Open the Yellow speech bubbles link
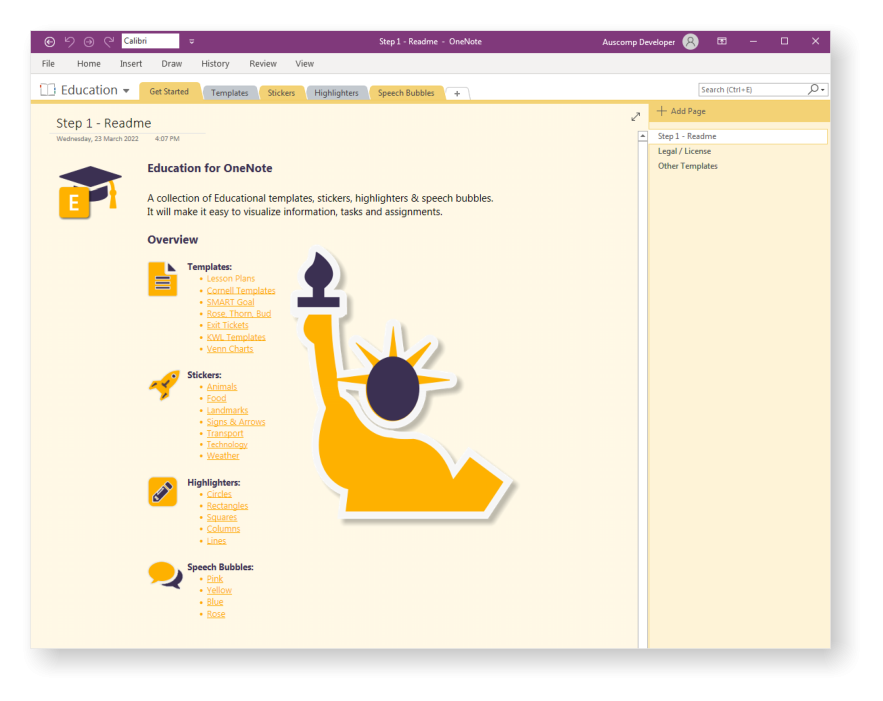The height and width of the screenshot is (701, 883). point(219,590)
